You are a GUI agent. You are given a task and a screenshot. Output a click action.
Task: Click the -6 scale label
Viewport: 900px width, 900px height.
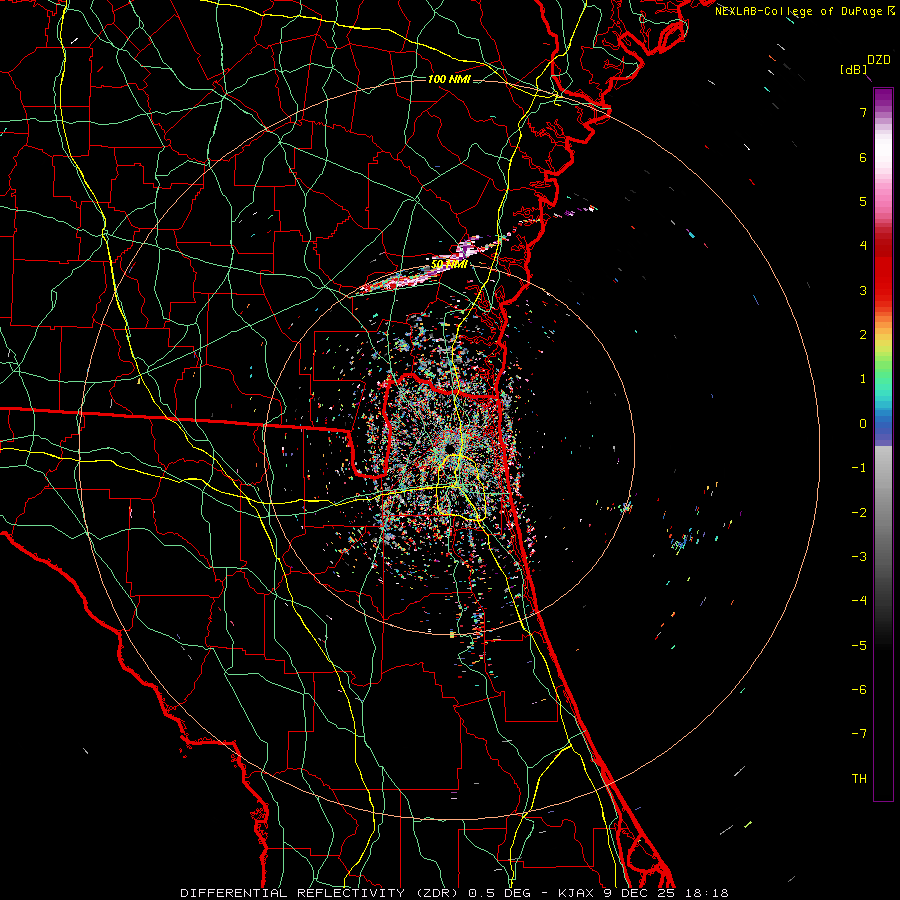click(x=859, y=690)
